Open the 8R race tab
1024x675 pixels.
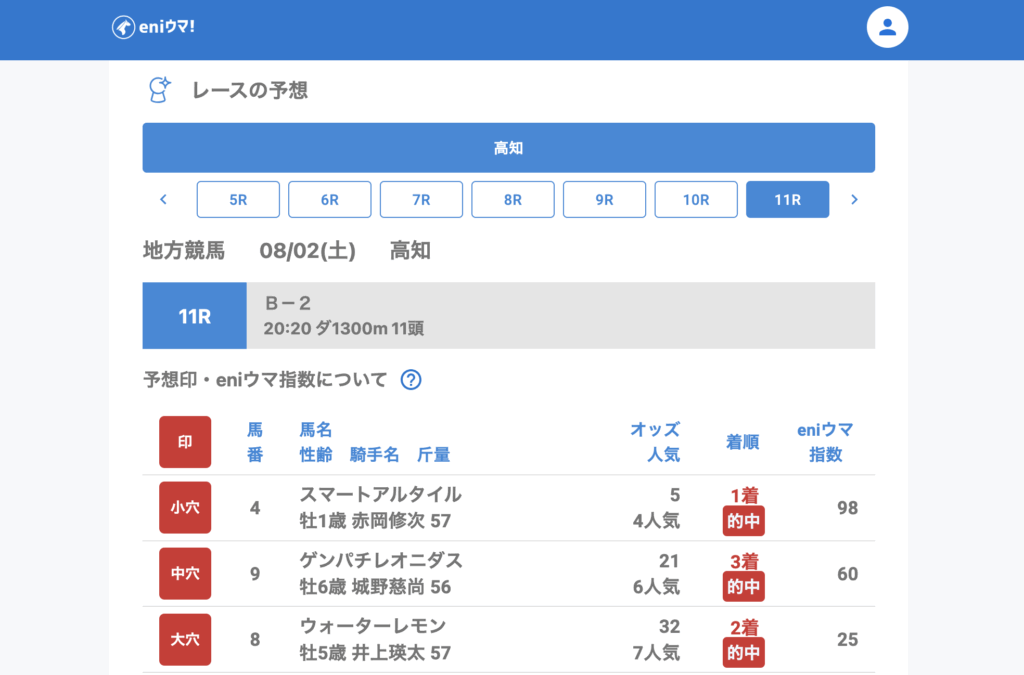(513, 200)
